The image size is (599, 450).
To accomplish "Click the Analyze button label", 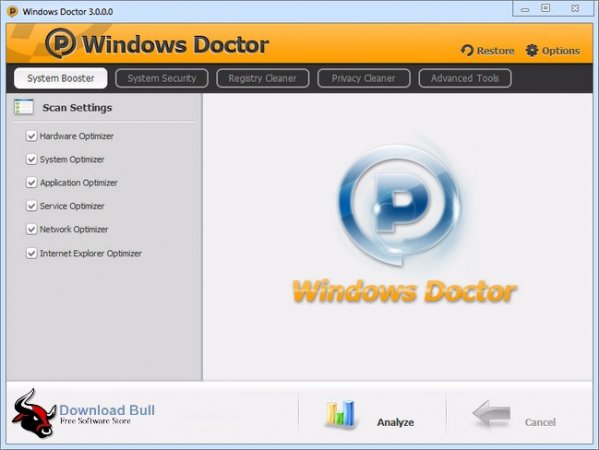I will point(395,422).
